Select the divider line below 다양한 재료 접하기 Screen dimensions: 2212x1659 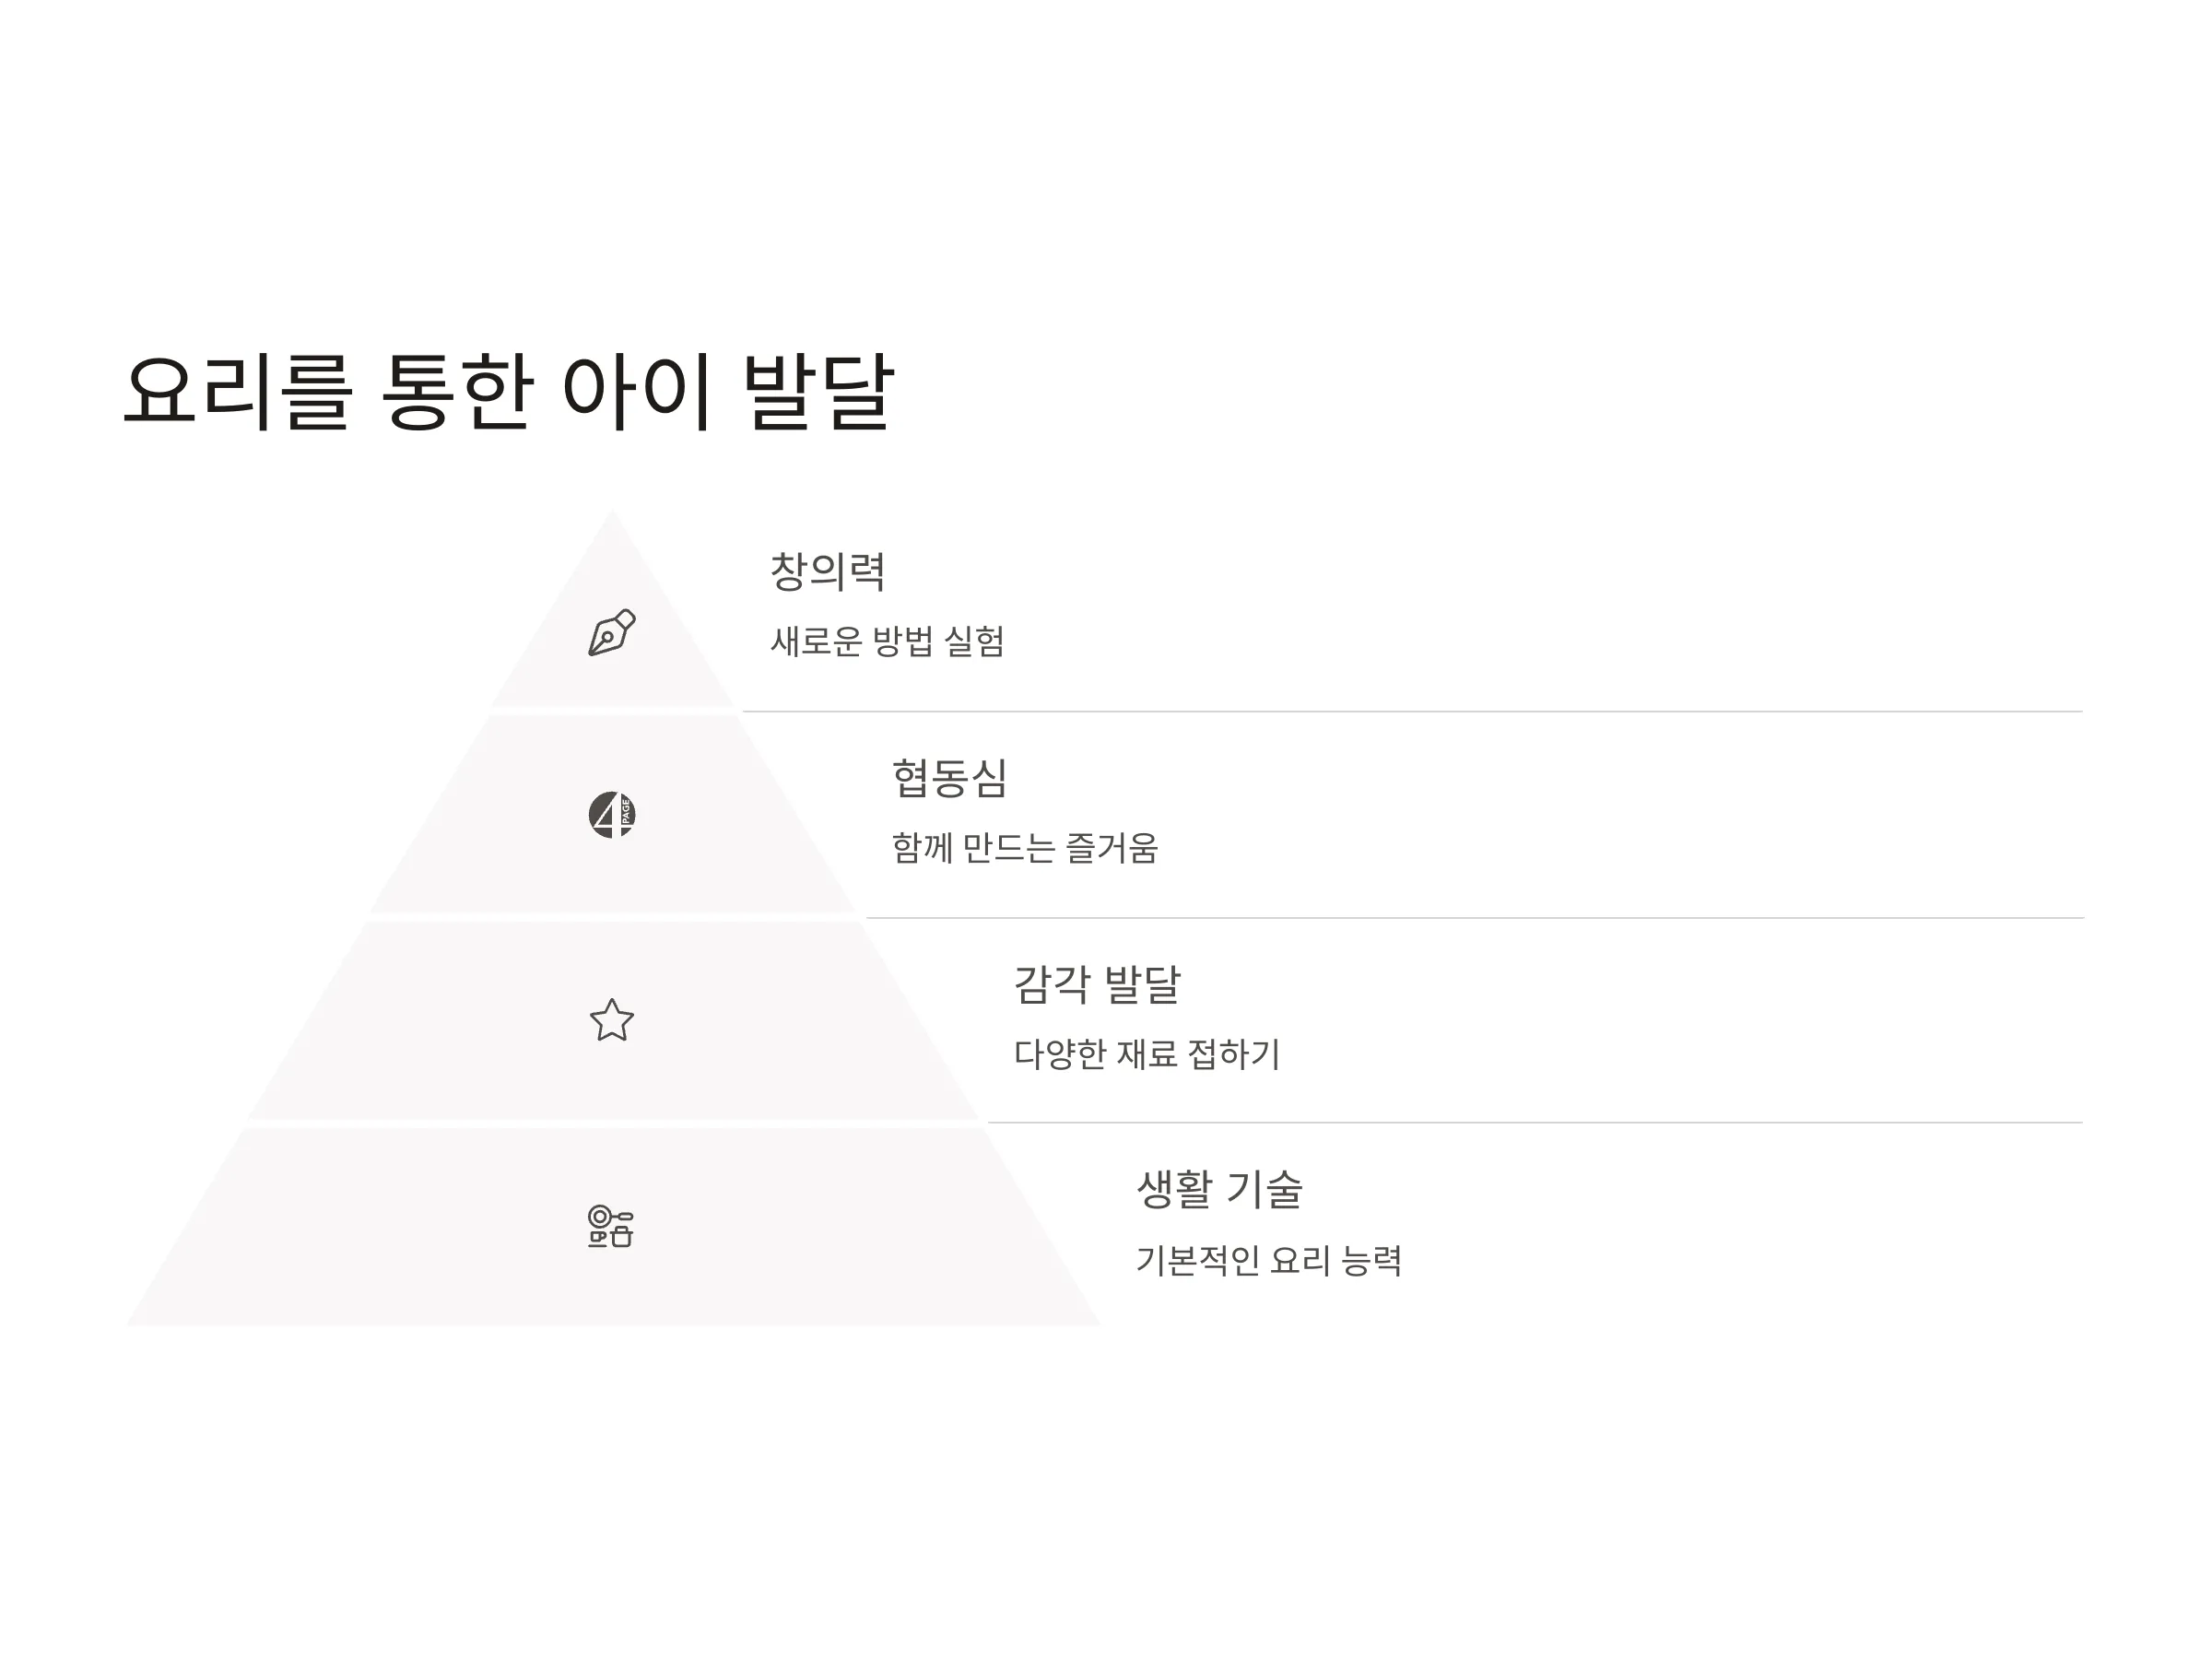(1535, 1123)
